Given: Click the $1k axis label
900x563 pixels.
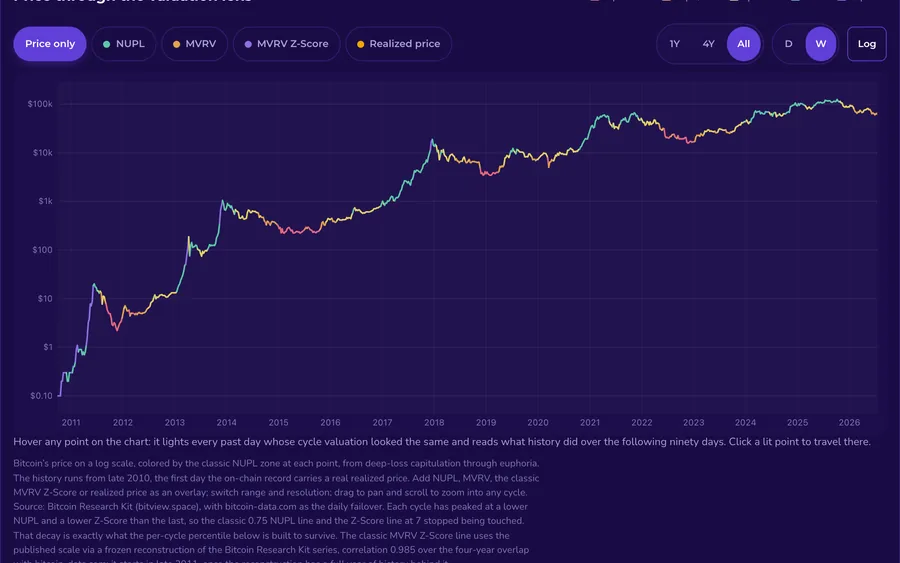Looking at the screenshot, I should tap(45, 201).
